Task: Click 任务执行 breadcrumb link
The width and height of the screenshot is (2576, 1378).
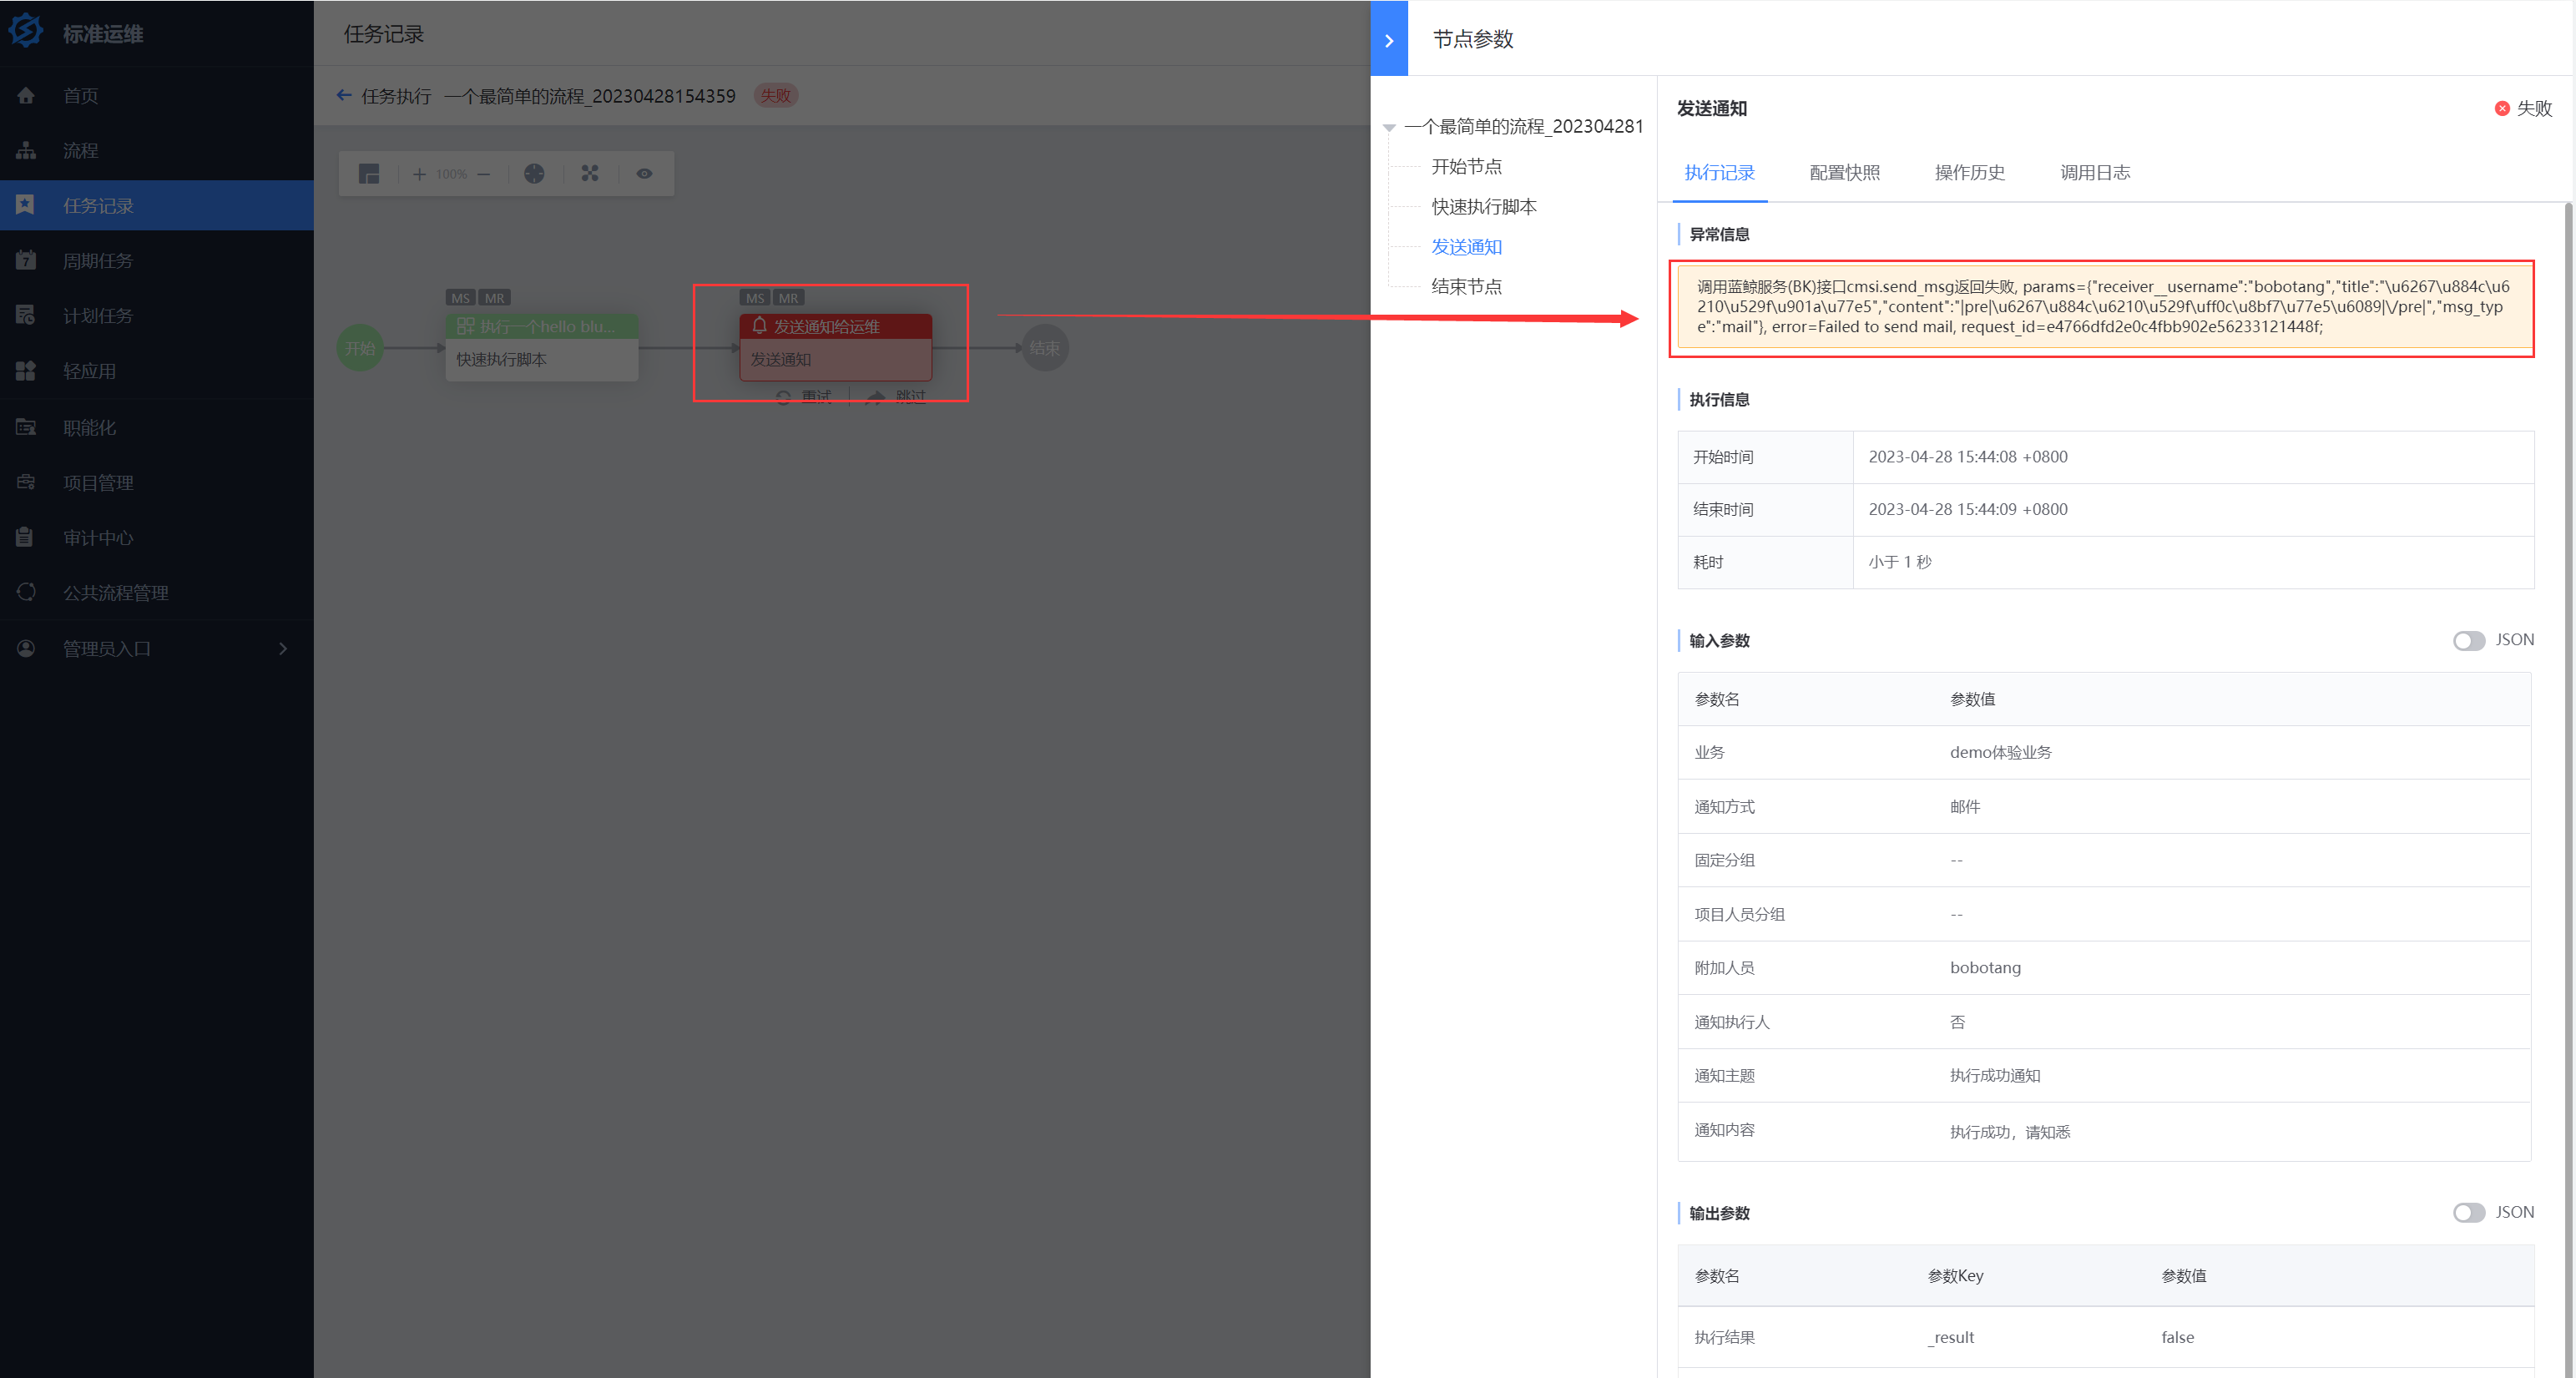Action: [396, 95]
